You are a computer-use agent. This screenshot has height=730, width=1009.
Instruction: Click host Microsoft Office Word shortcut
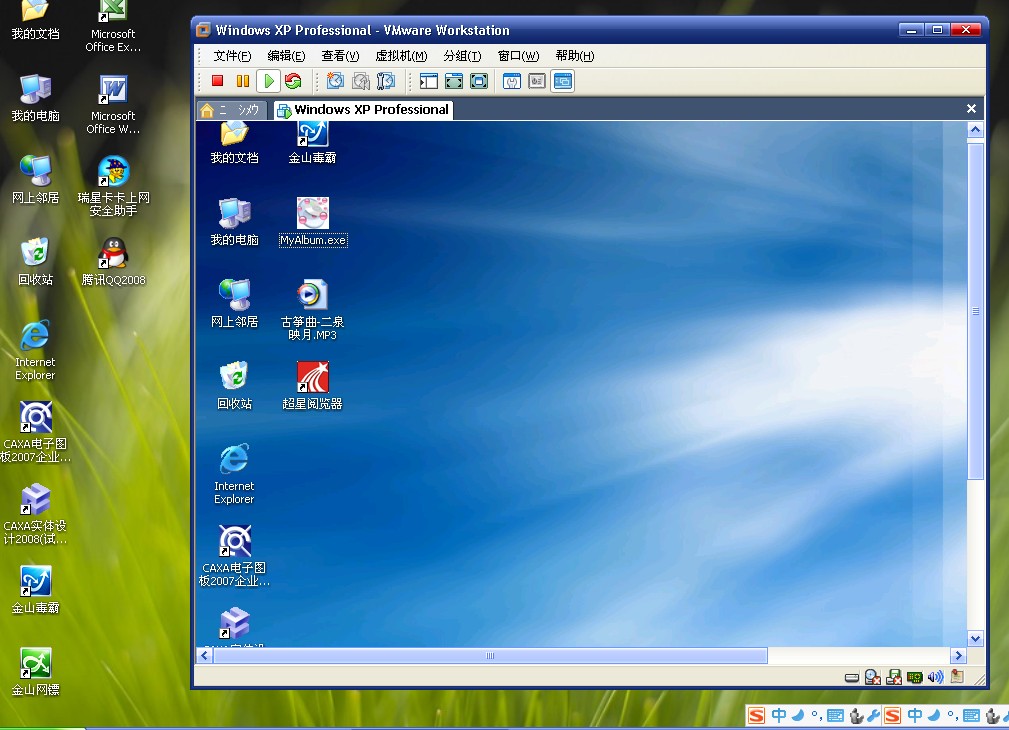[113, 104]
